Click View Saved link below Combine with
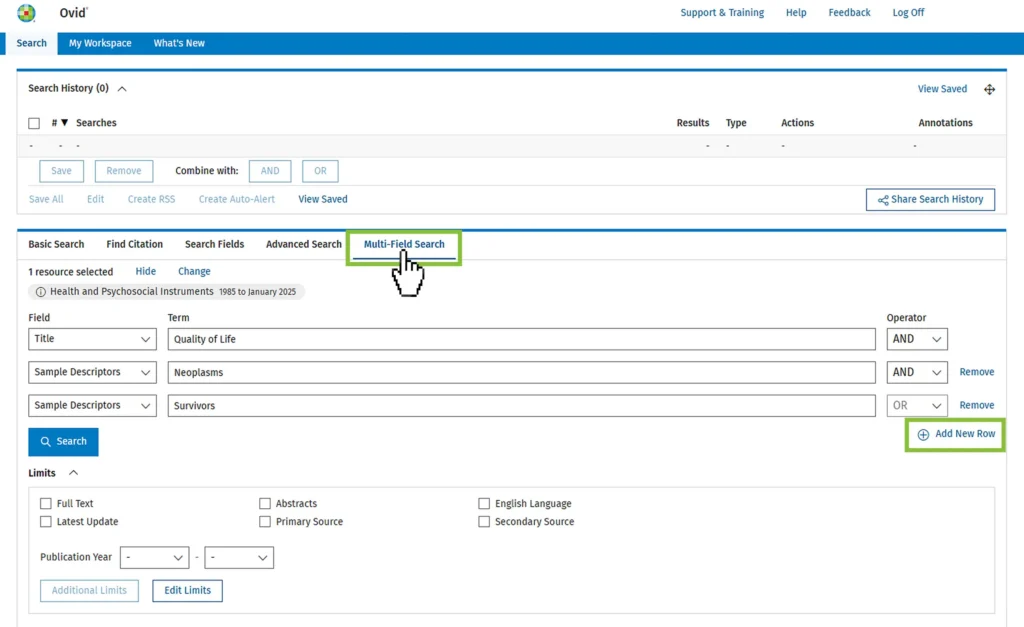The image size is (1024, 627). pos(323,199)
